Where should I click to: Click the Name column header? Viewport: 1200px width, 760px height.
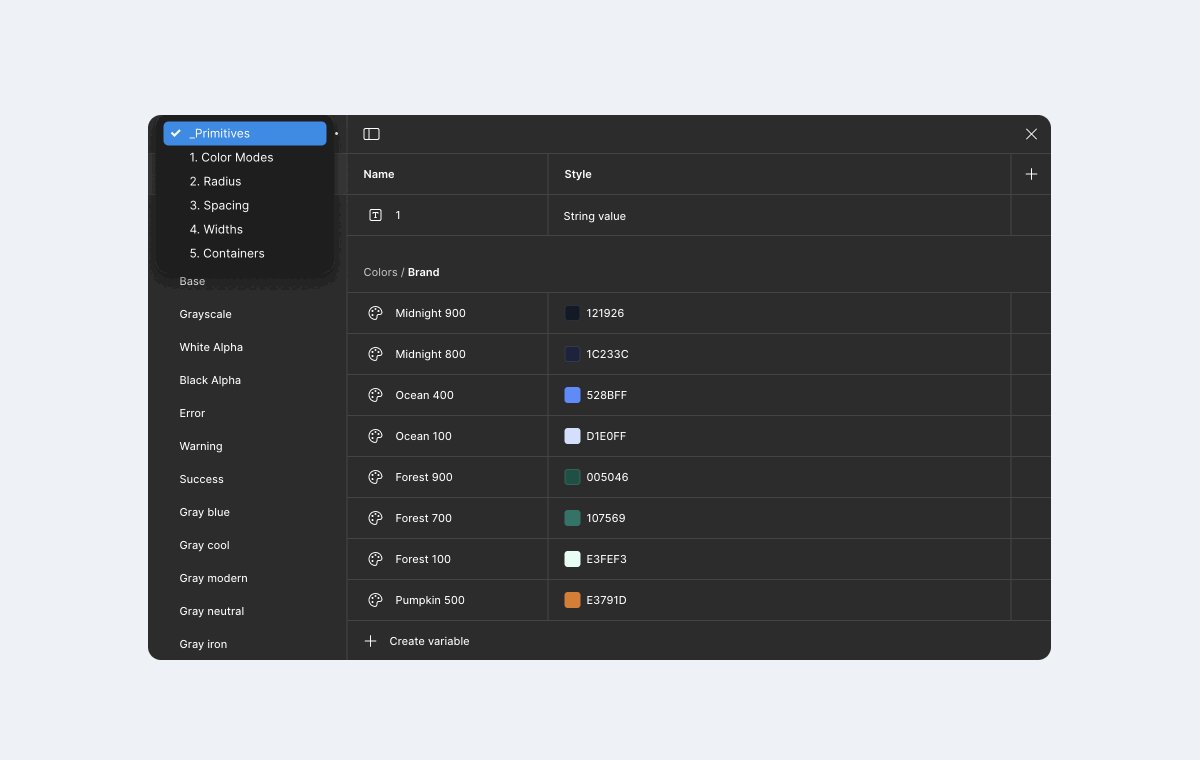coord(379,174)
